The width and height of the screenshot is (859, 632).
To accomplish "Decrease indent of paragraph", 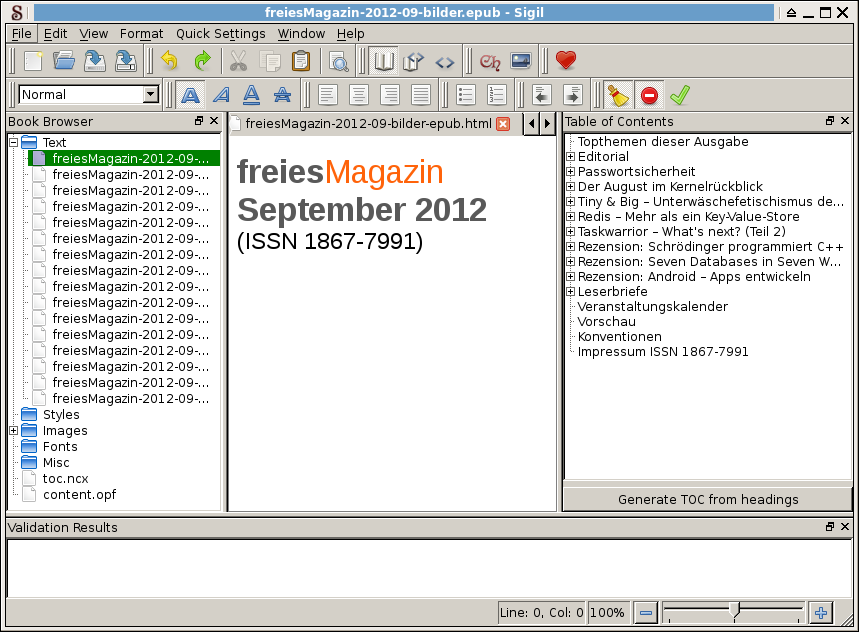I will tap(541, 95).
